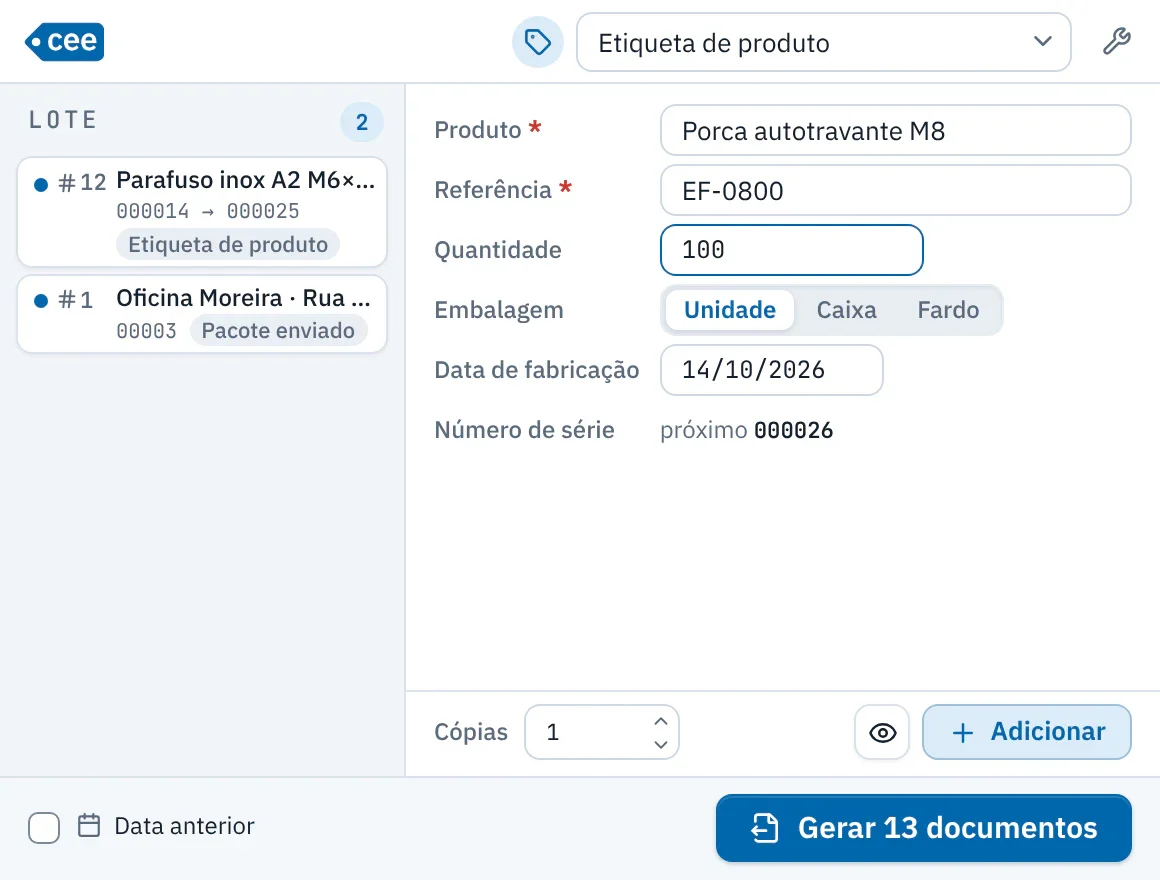Select lot item #12 Parafuso inox A2

tap(202, 211)
